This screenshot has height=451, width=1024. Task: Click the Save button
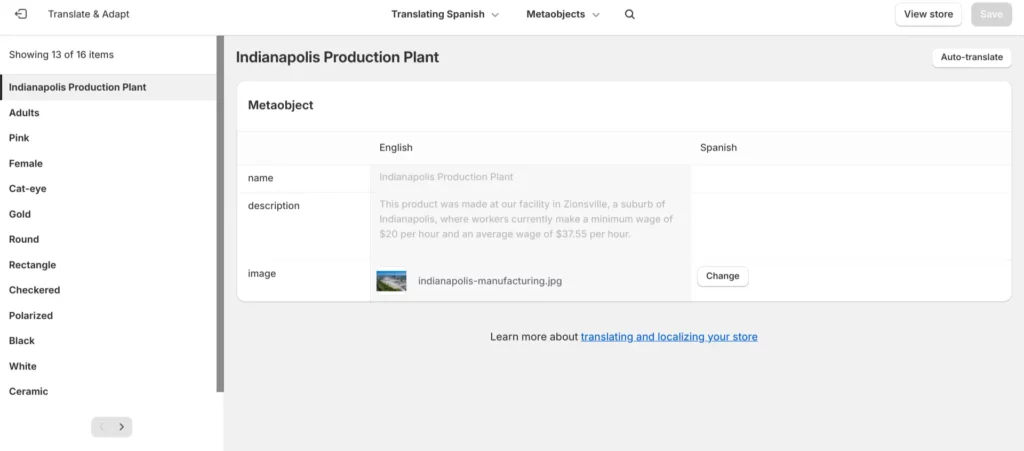pyautogui.click(x=991, y=14)
